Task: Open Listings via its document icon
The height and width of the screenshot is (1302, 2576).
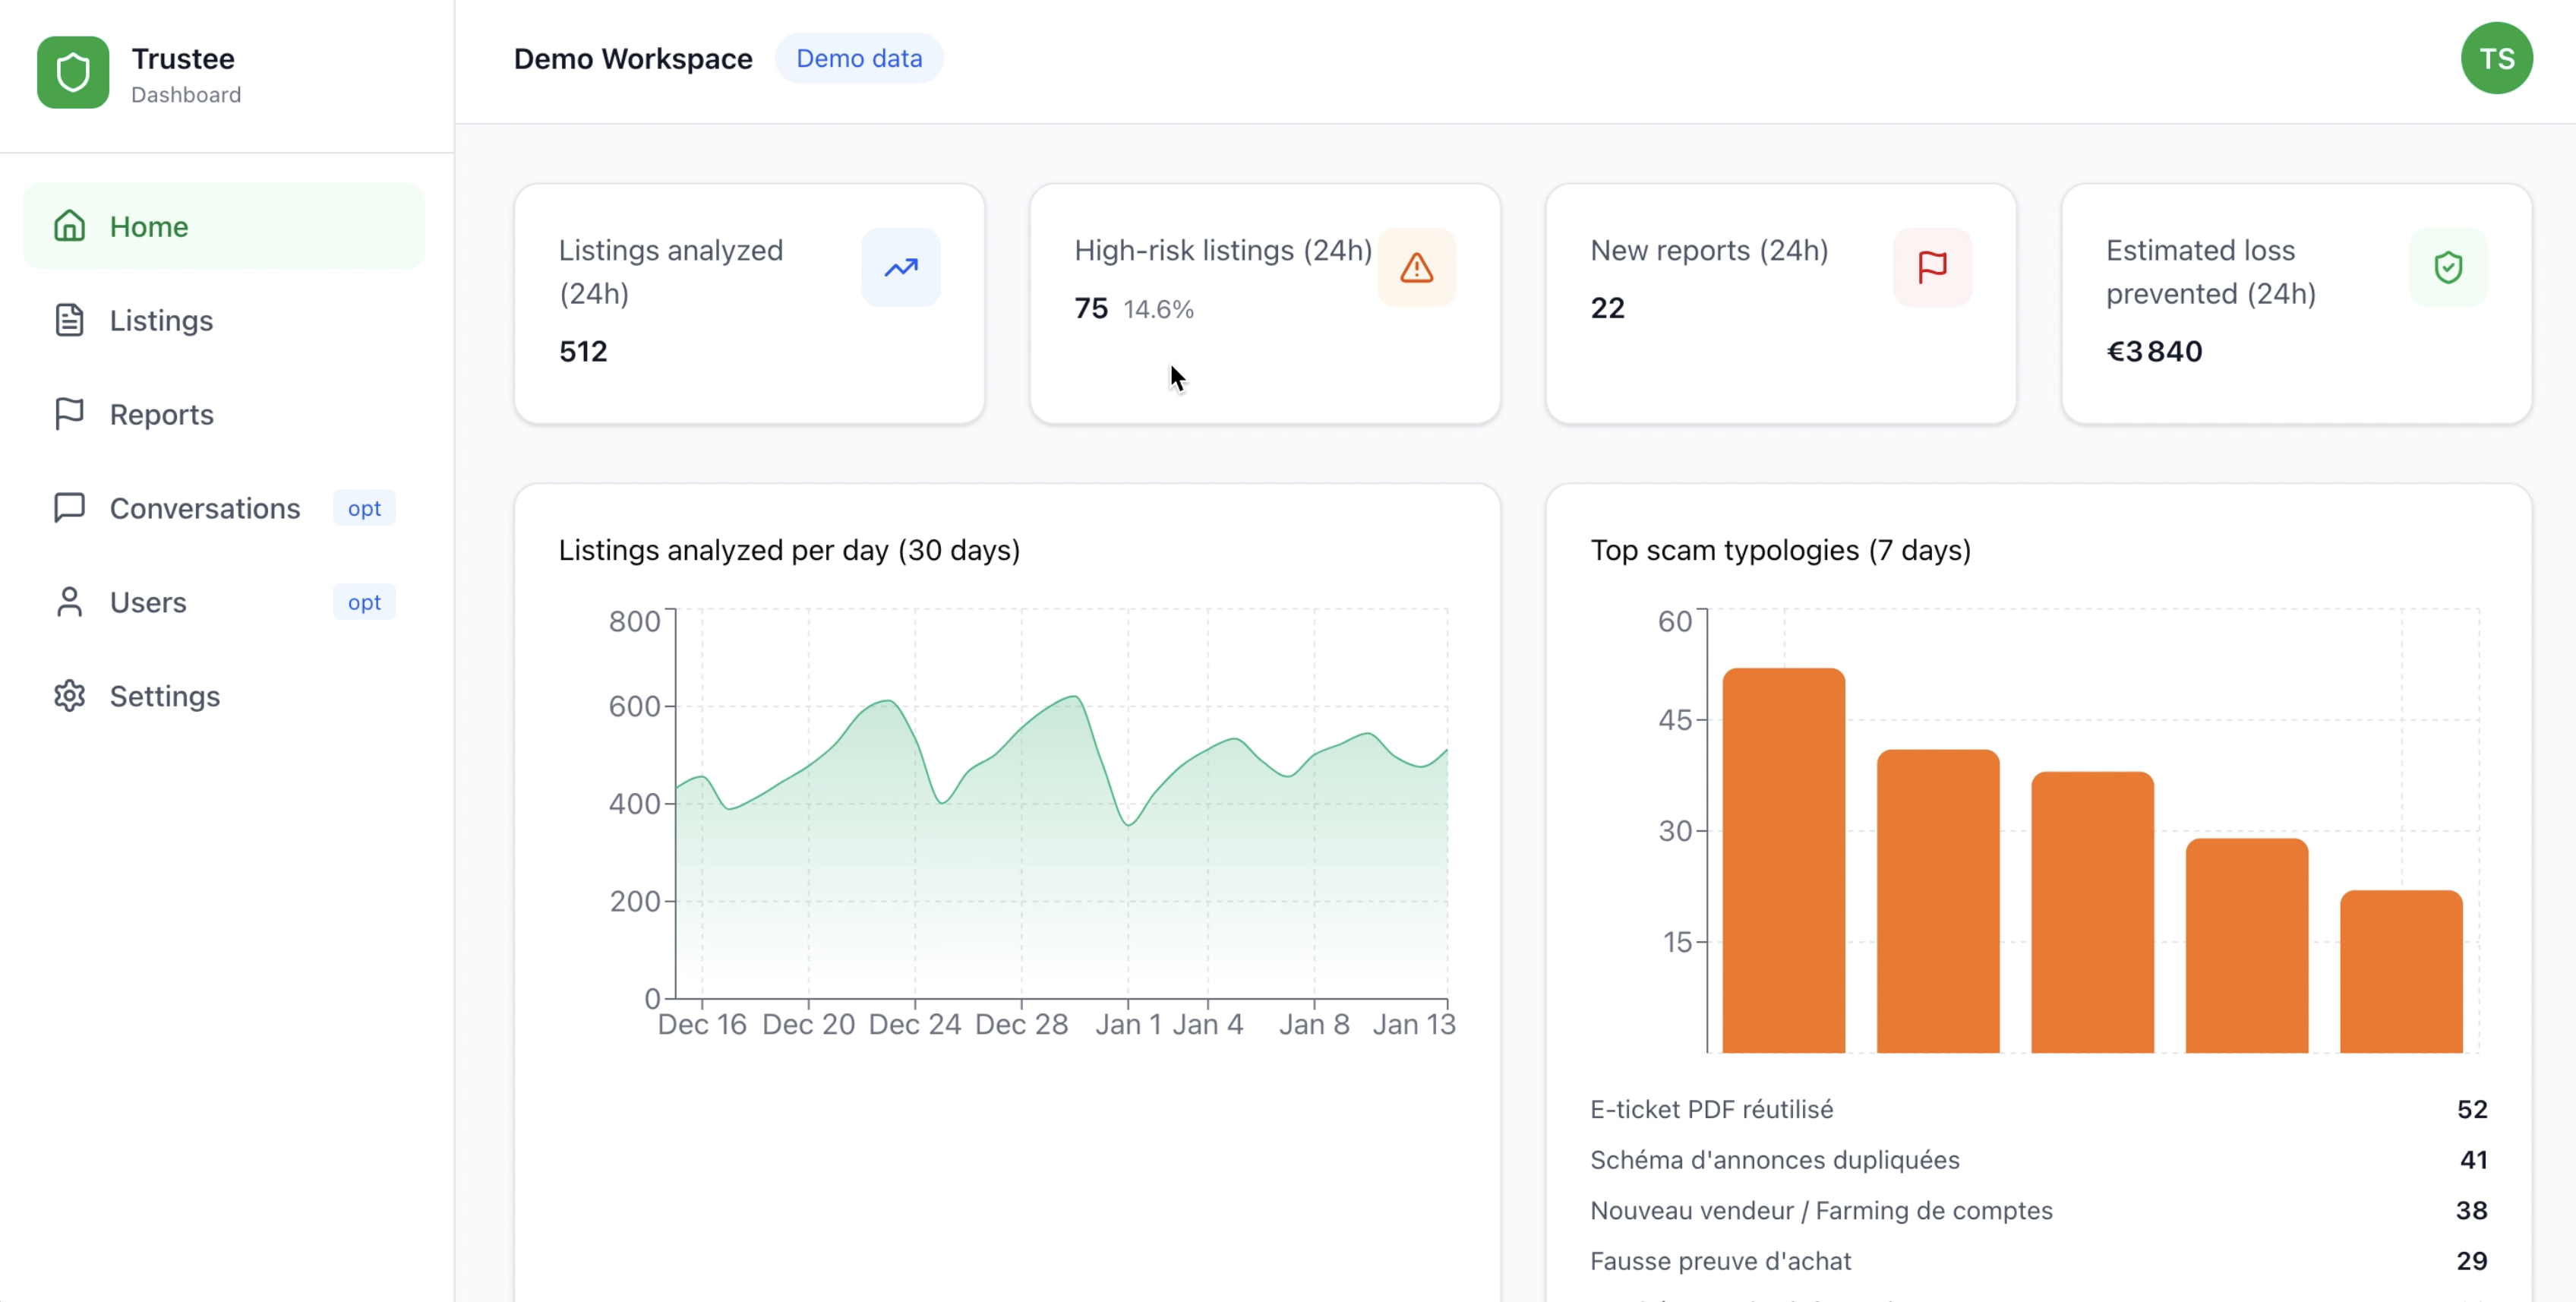Action: click(69, 320)
